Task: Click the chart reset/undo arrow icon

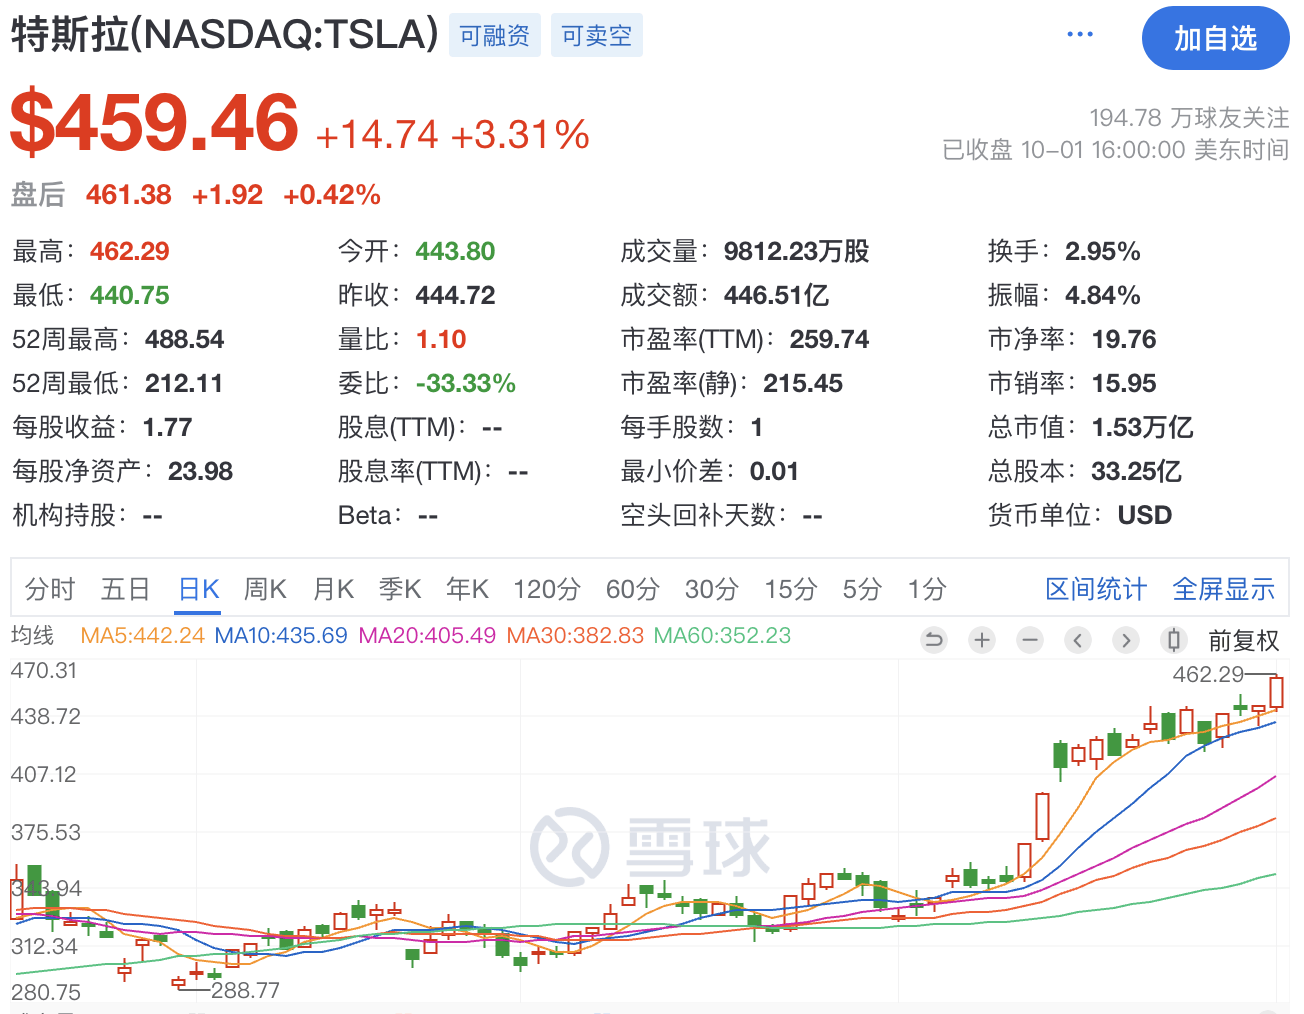Action: (x=933, y=640)
